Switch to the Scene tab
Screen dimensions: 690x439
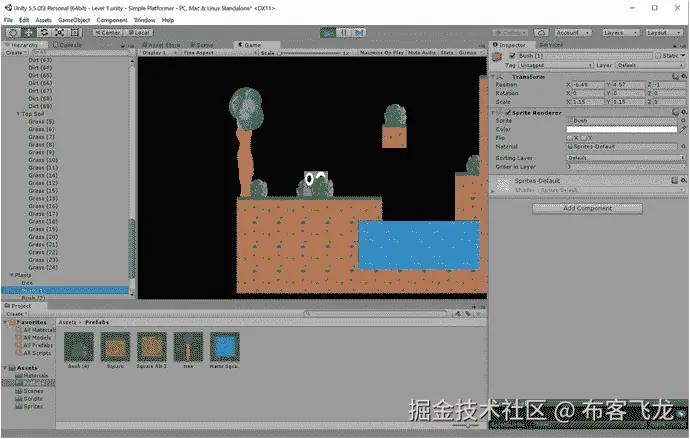pyautogui.click(x=202, y=45)
